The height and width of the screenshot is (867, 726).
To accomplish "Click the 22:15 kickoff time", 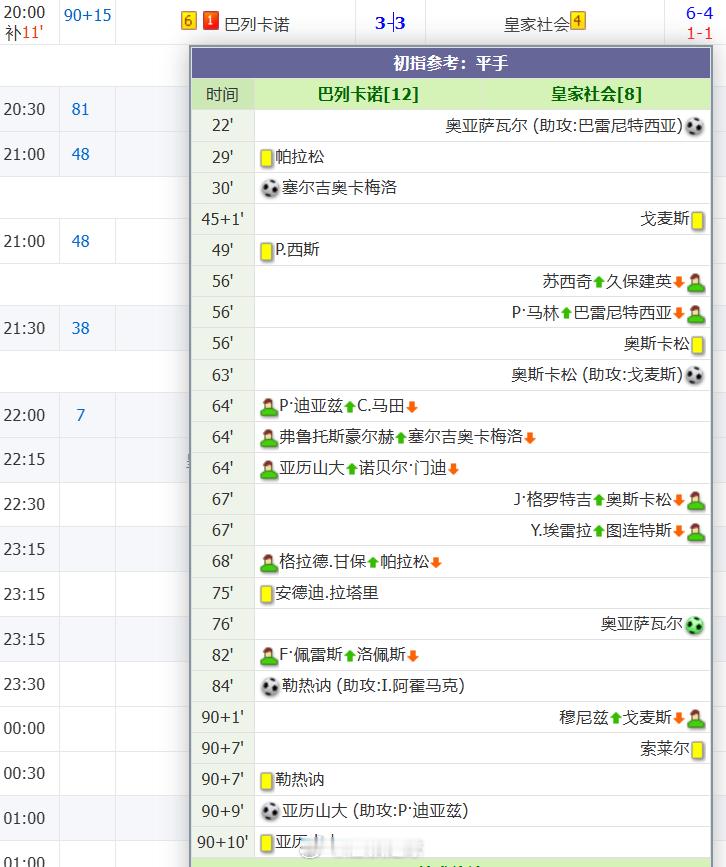I will (x=24, y=459).
